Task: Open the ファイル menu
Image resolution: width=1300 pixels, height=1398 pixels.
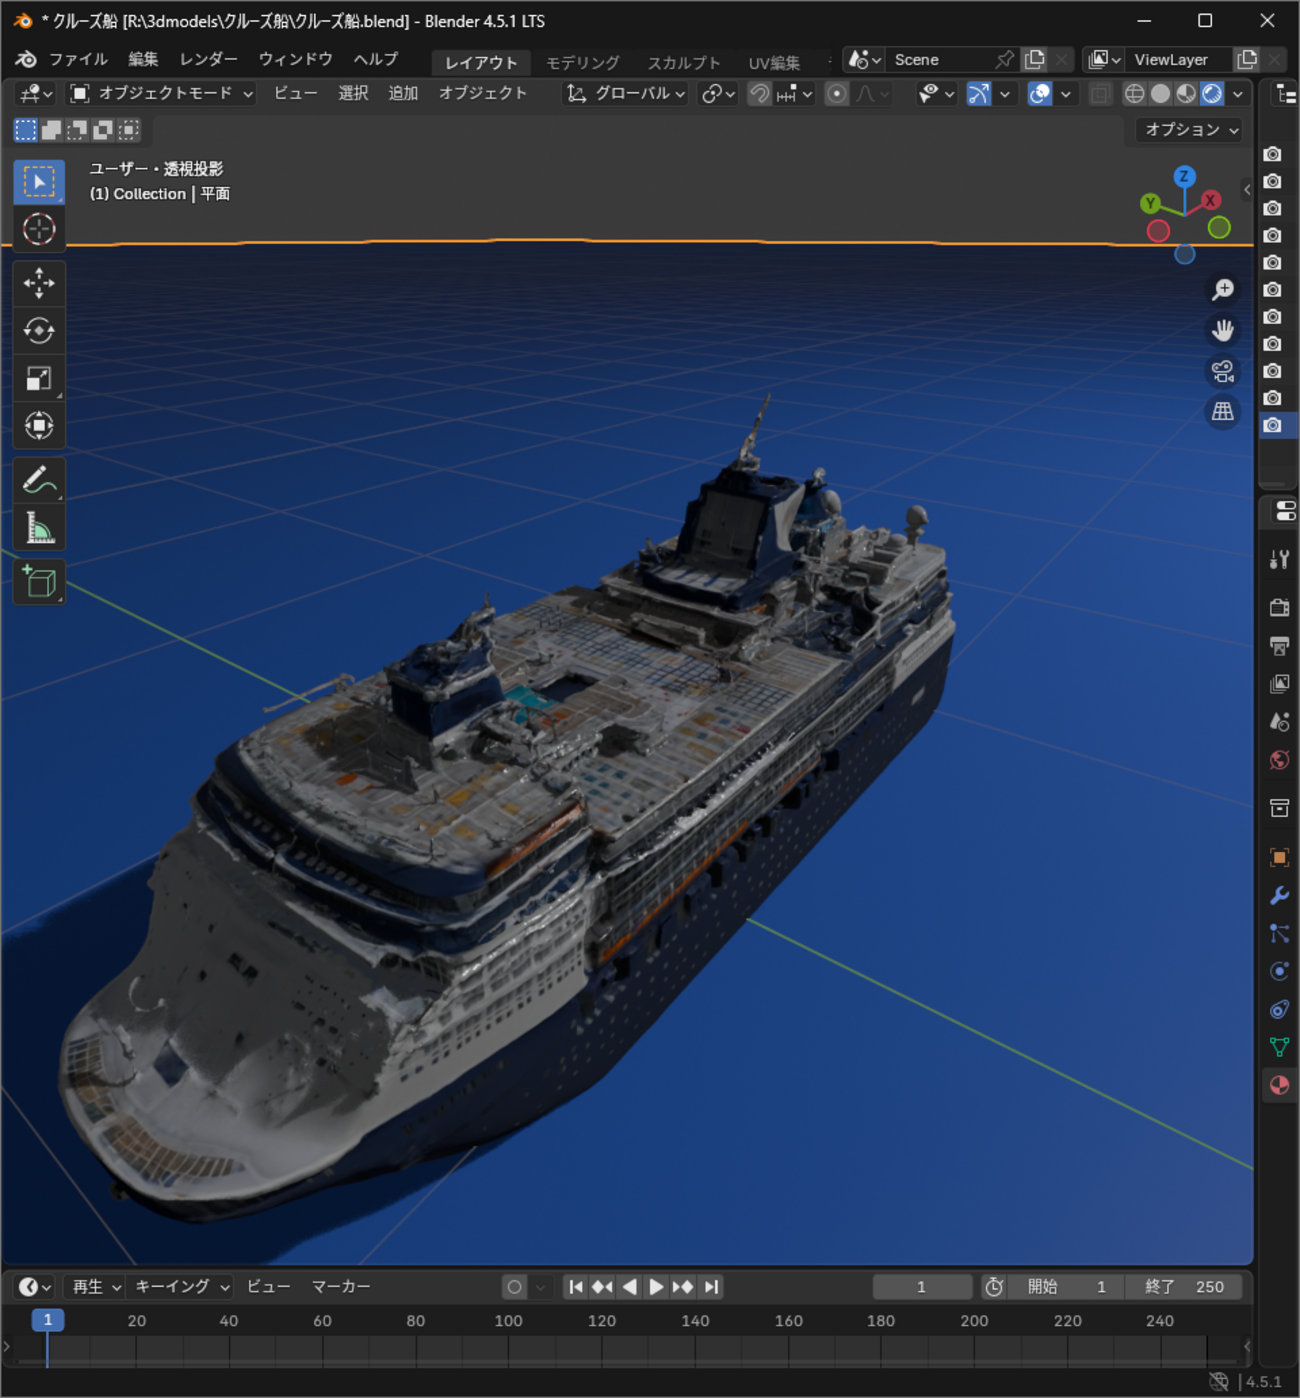Action: coord(77,60)
